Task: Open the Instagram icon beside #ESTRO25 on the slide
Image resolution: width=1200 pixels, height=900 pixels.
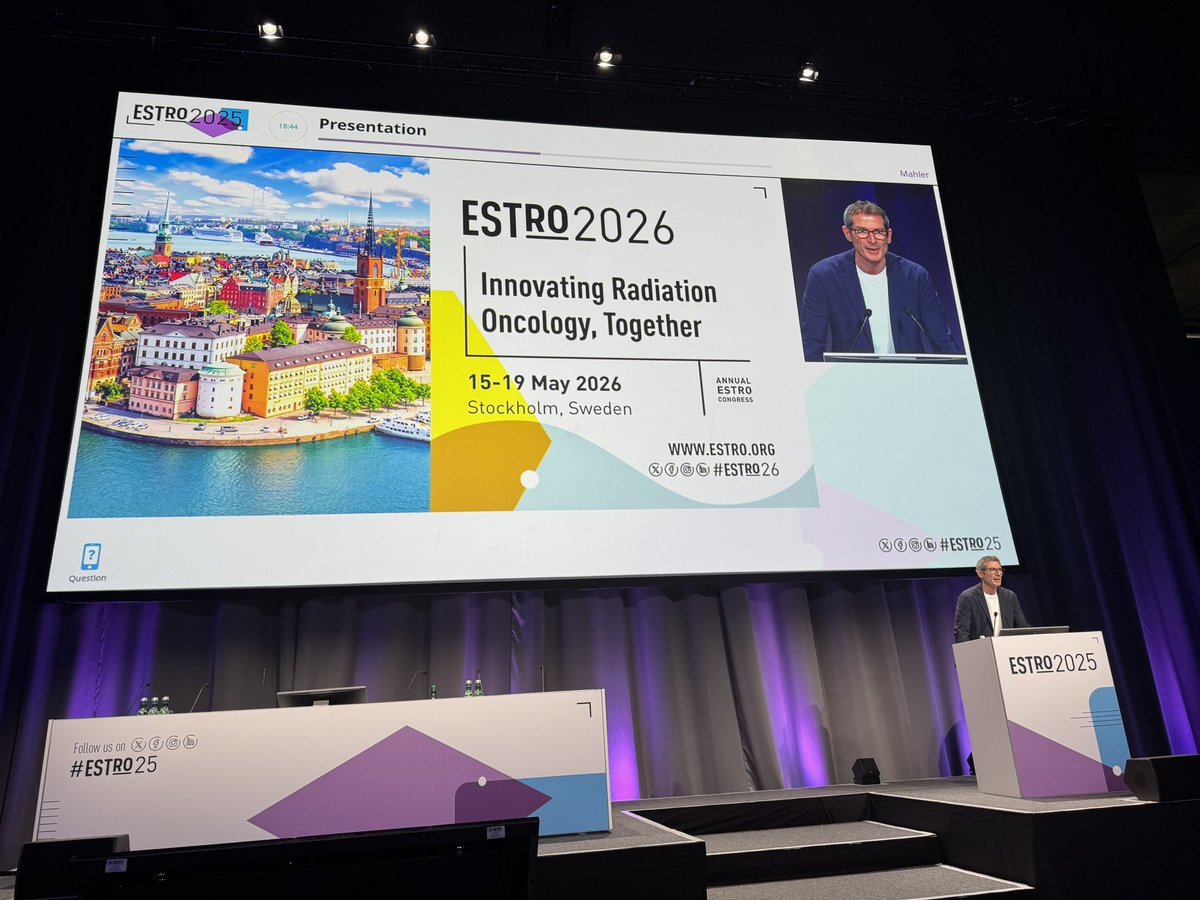Action: coord(915,545)
